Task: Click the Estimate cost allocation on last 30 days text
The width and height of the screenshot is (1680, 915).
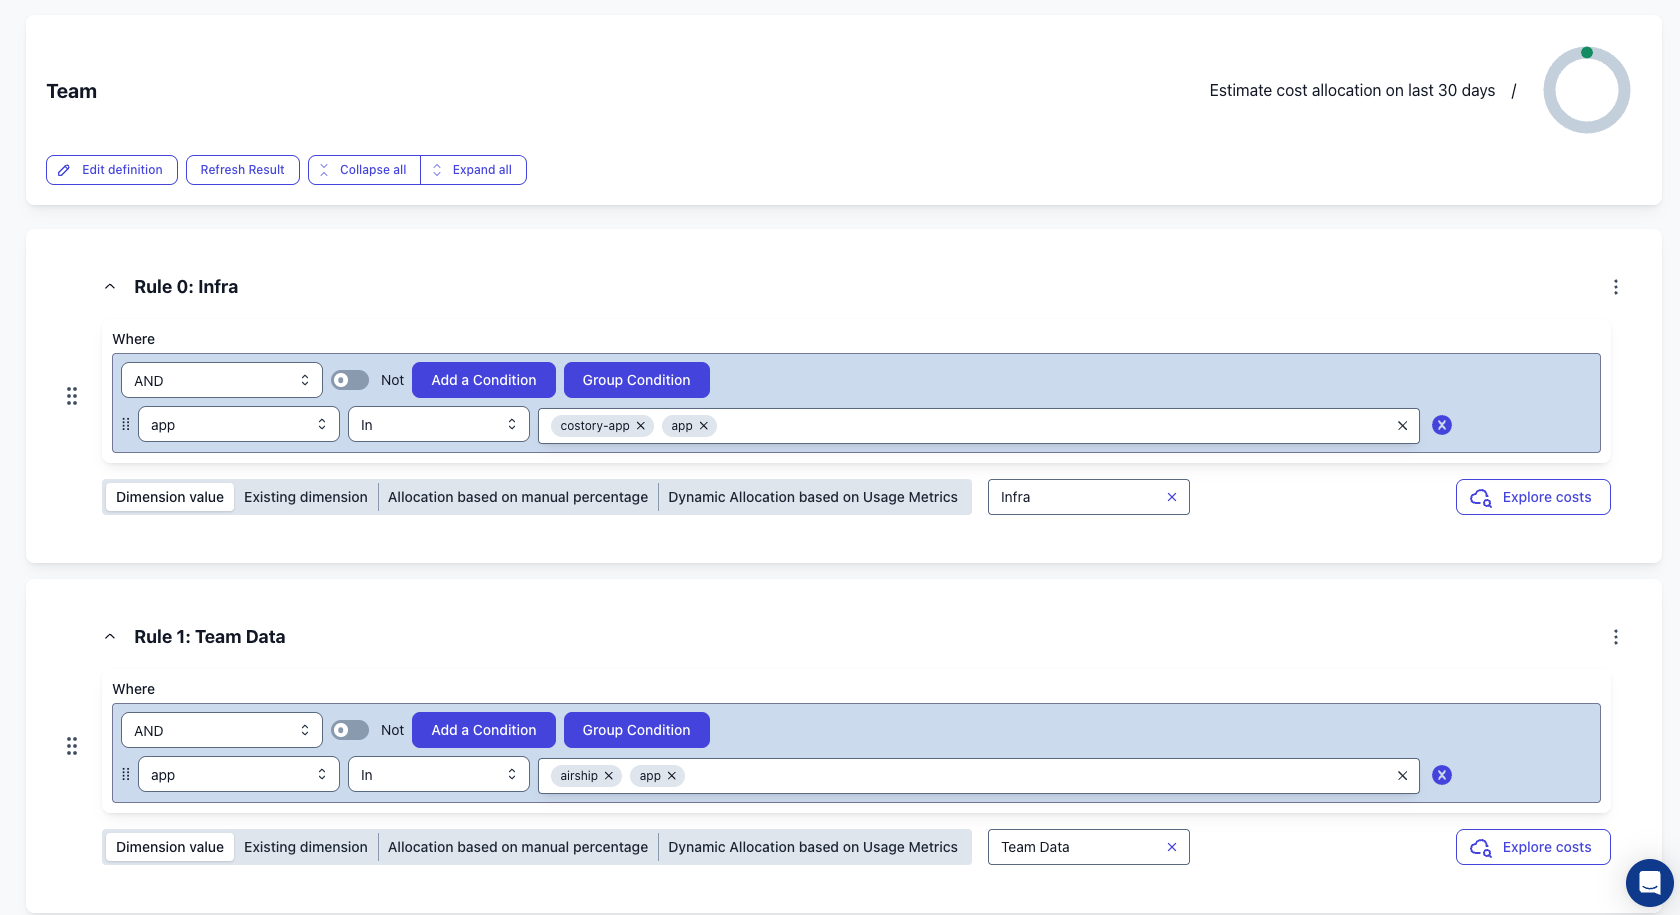Action: click(1352, 90)
